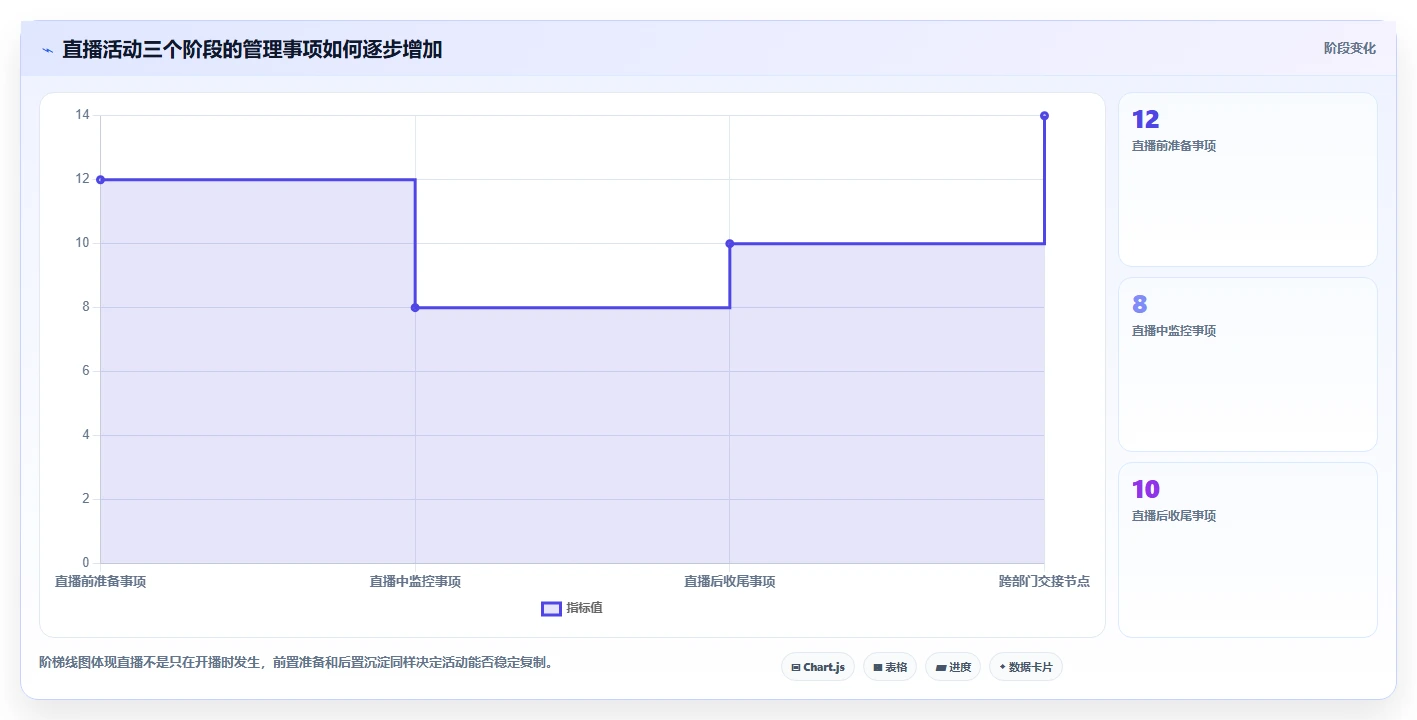The height and width of the screenshot is (720, 1417).
Task: Click the 指标值 legend color box
Action: (x=551, y=608)
